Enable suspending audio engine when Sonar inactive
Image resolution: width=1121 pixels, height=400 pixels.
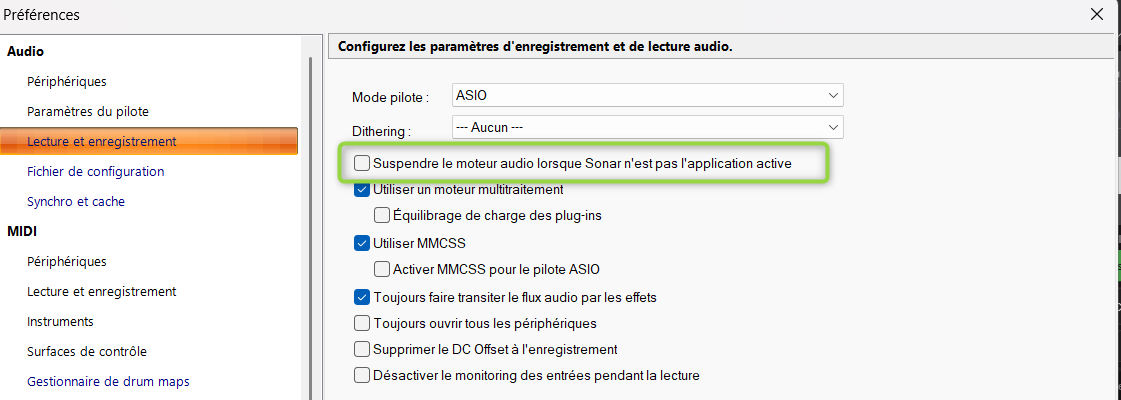(362, 164)
